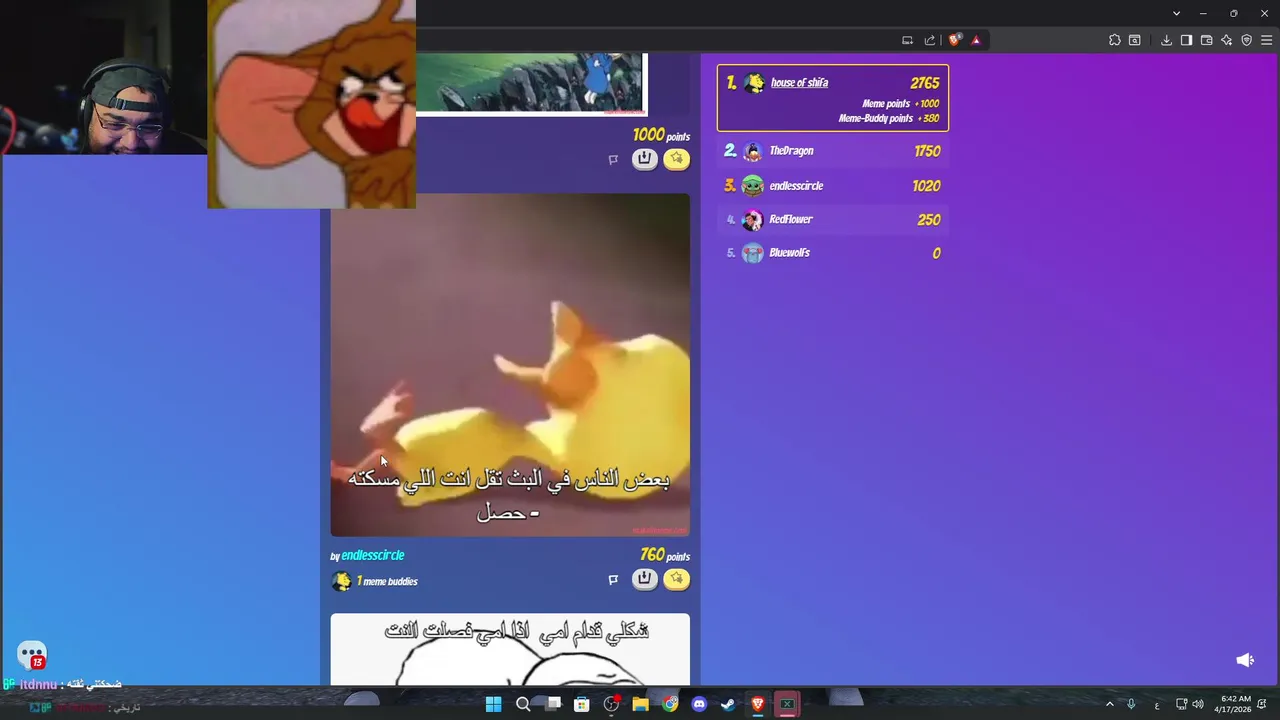1280x720 pixels.
Task: Click the '1 meme buddies' text
Action: click(387, 581)
